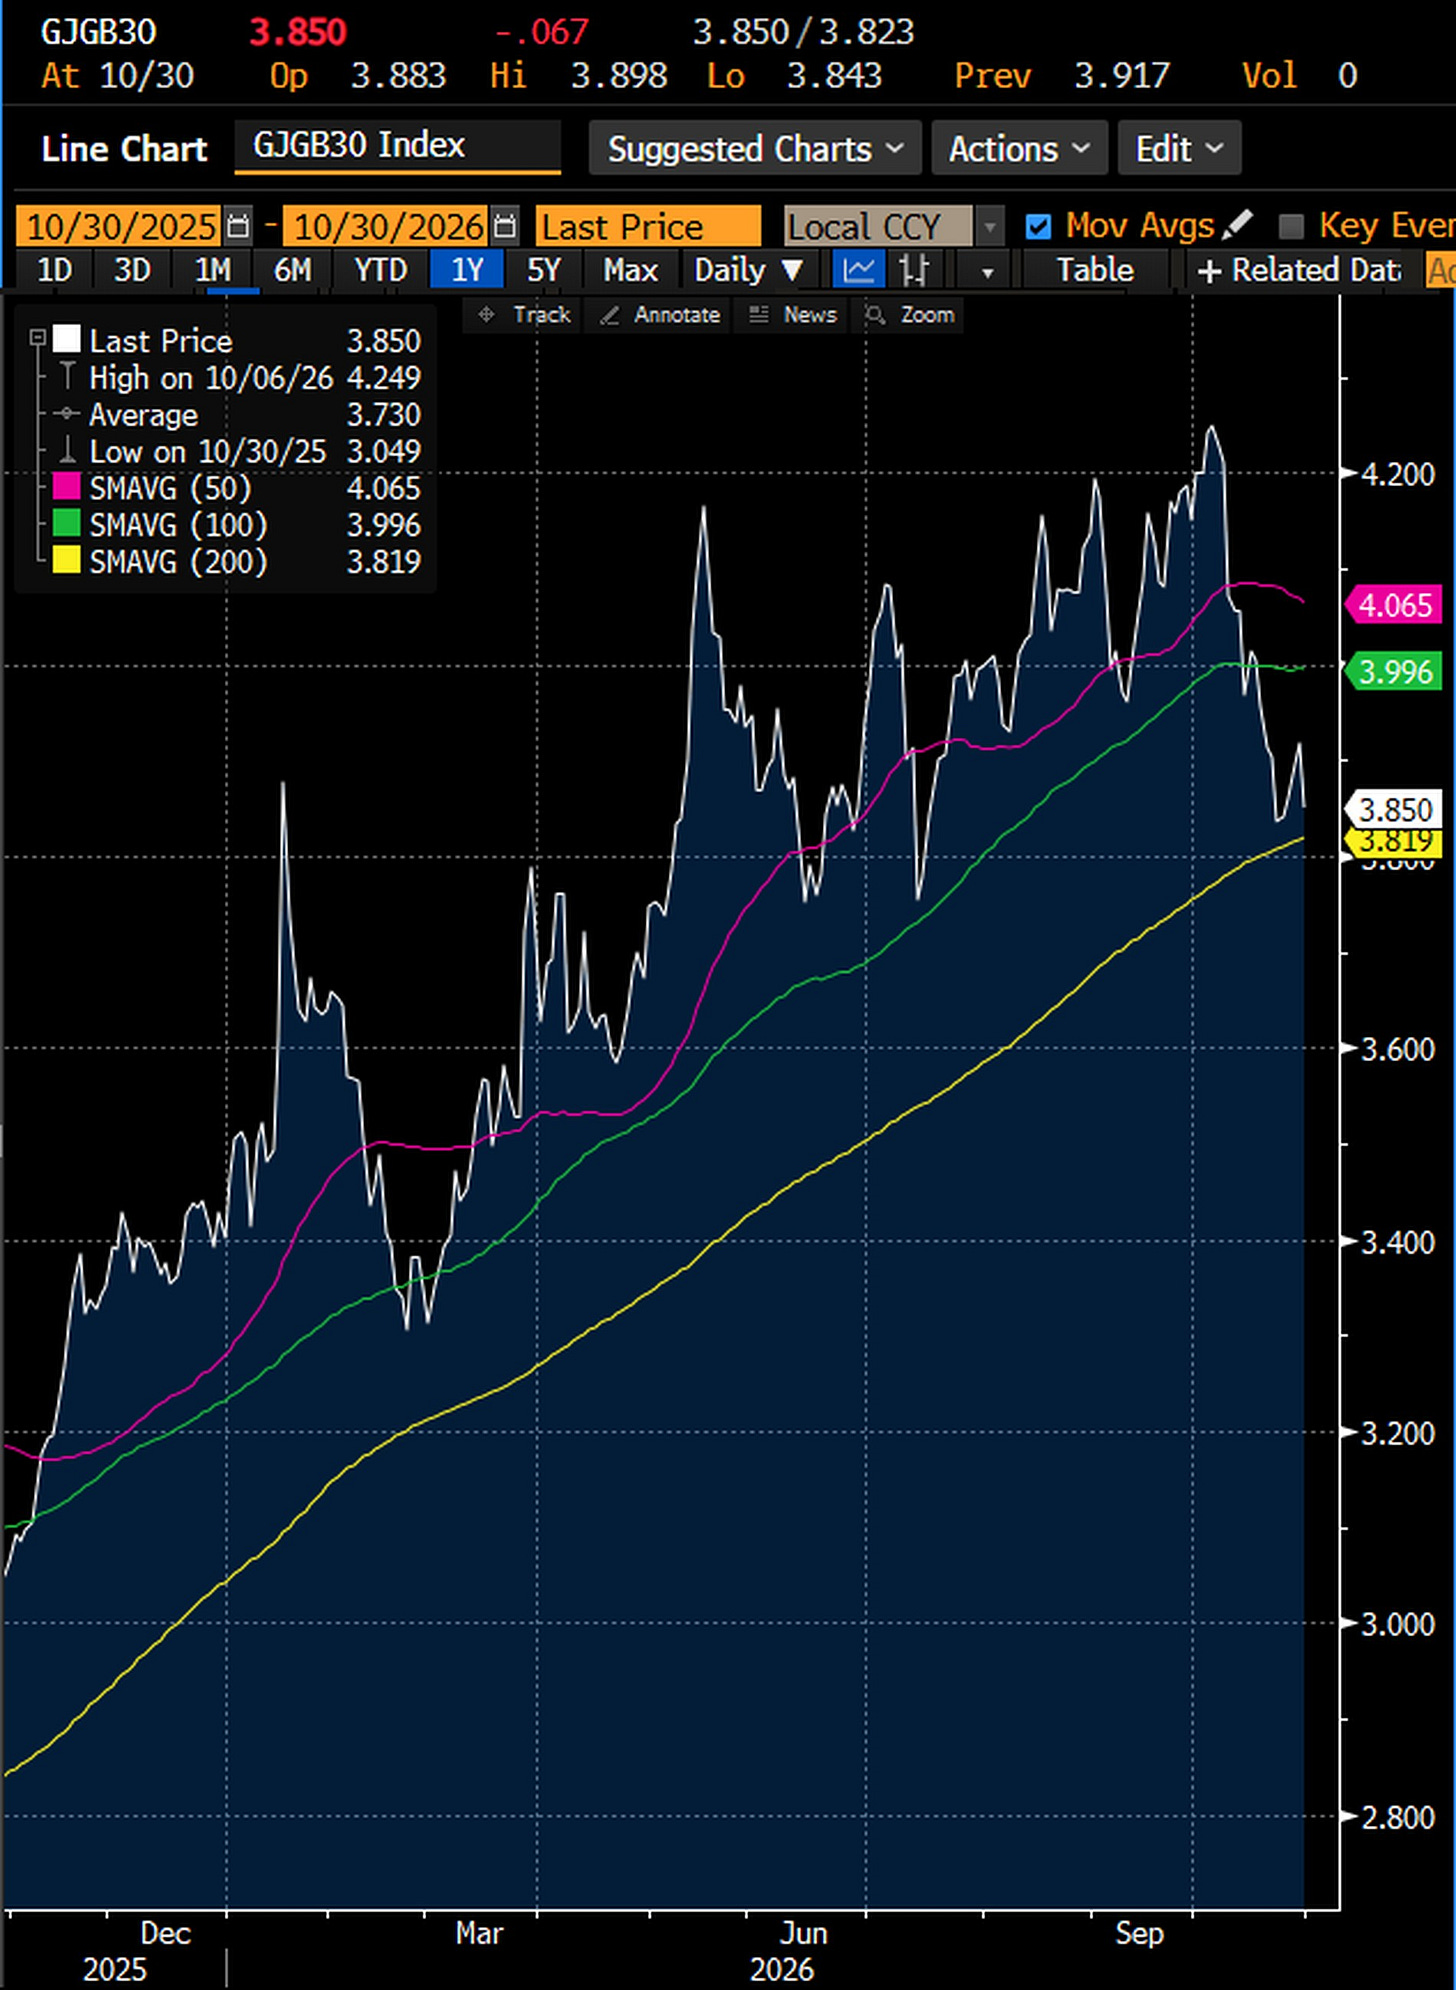Select the High on 10/06/26 legend row
This screenshot has width=1456, height=1990.
pyautogui.click(x=239, y=378)
